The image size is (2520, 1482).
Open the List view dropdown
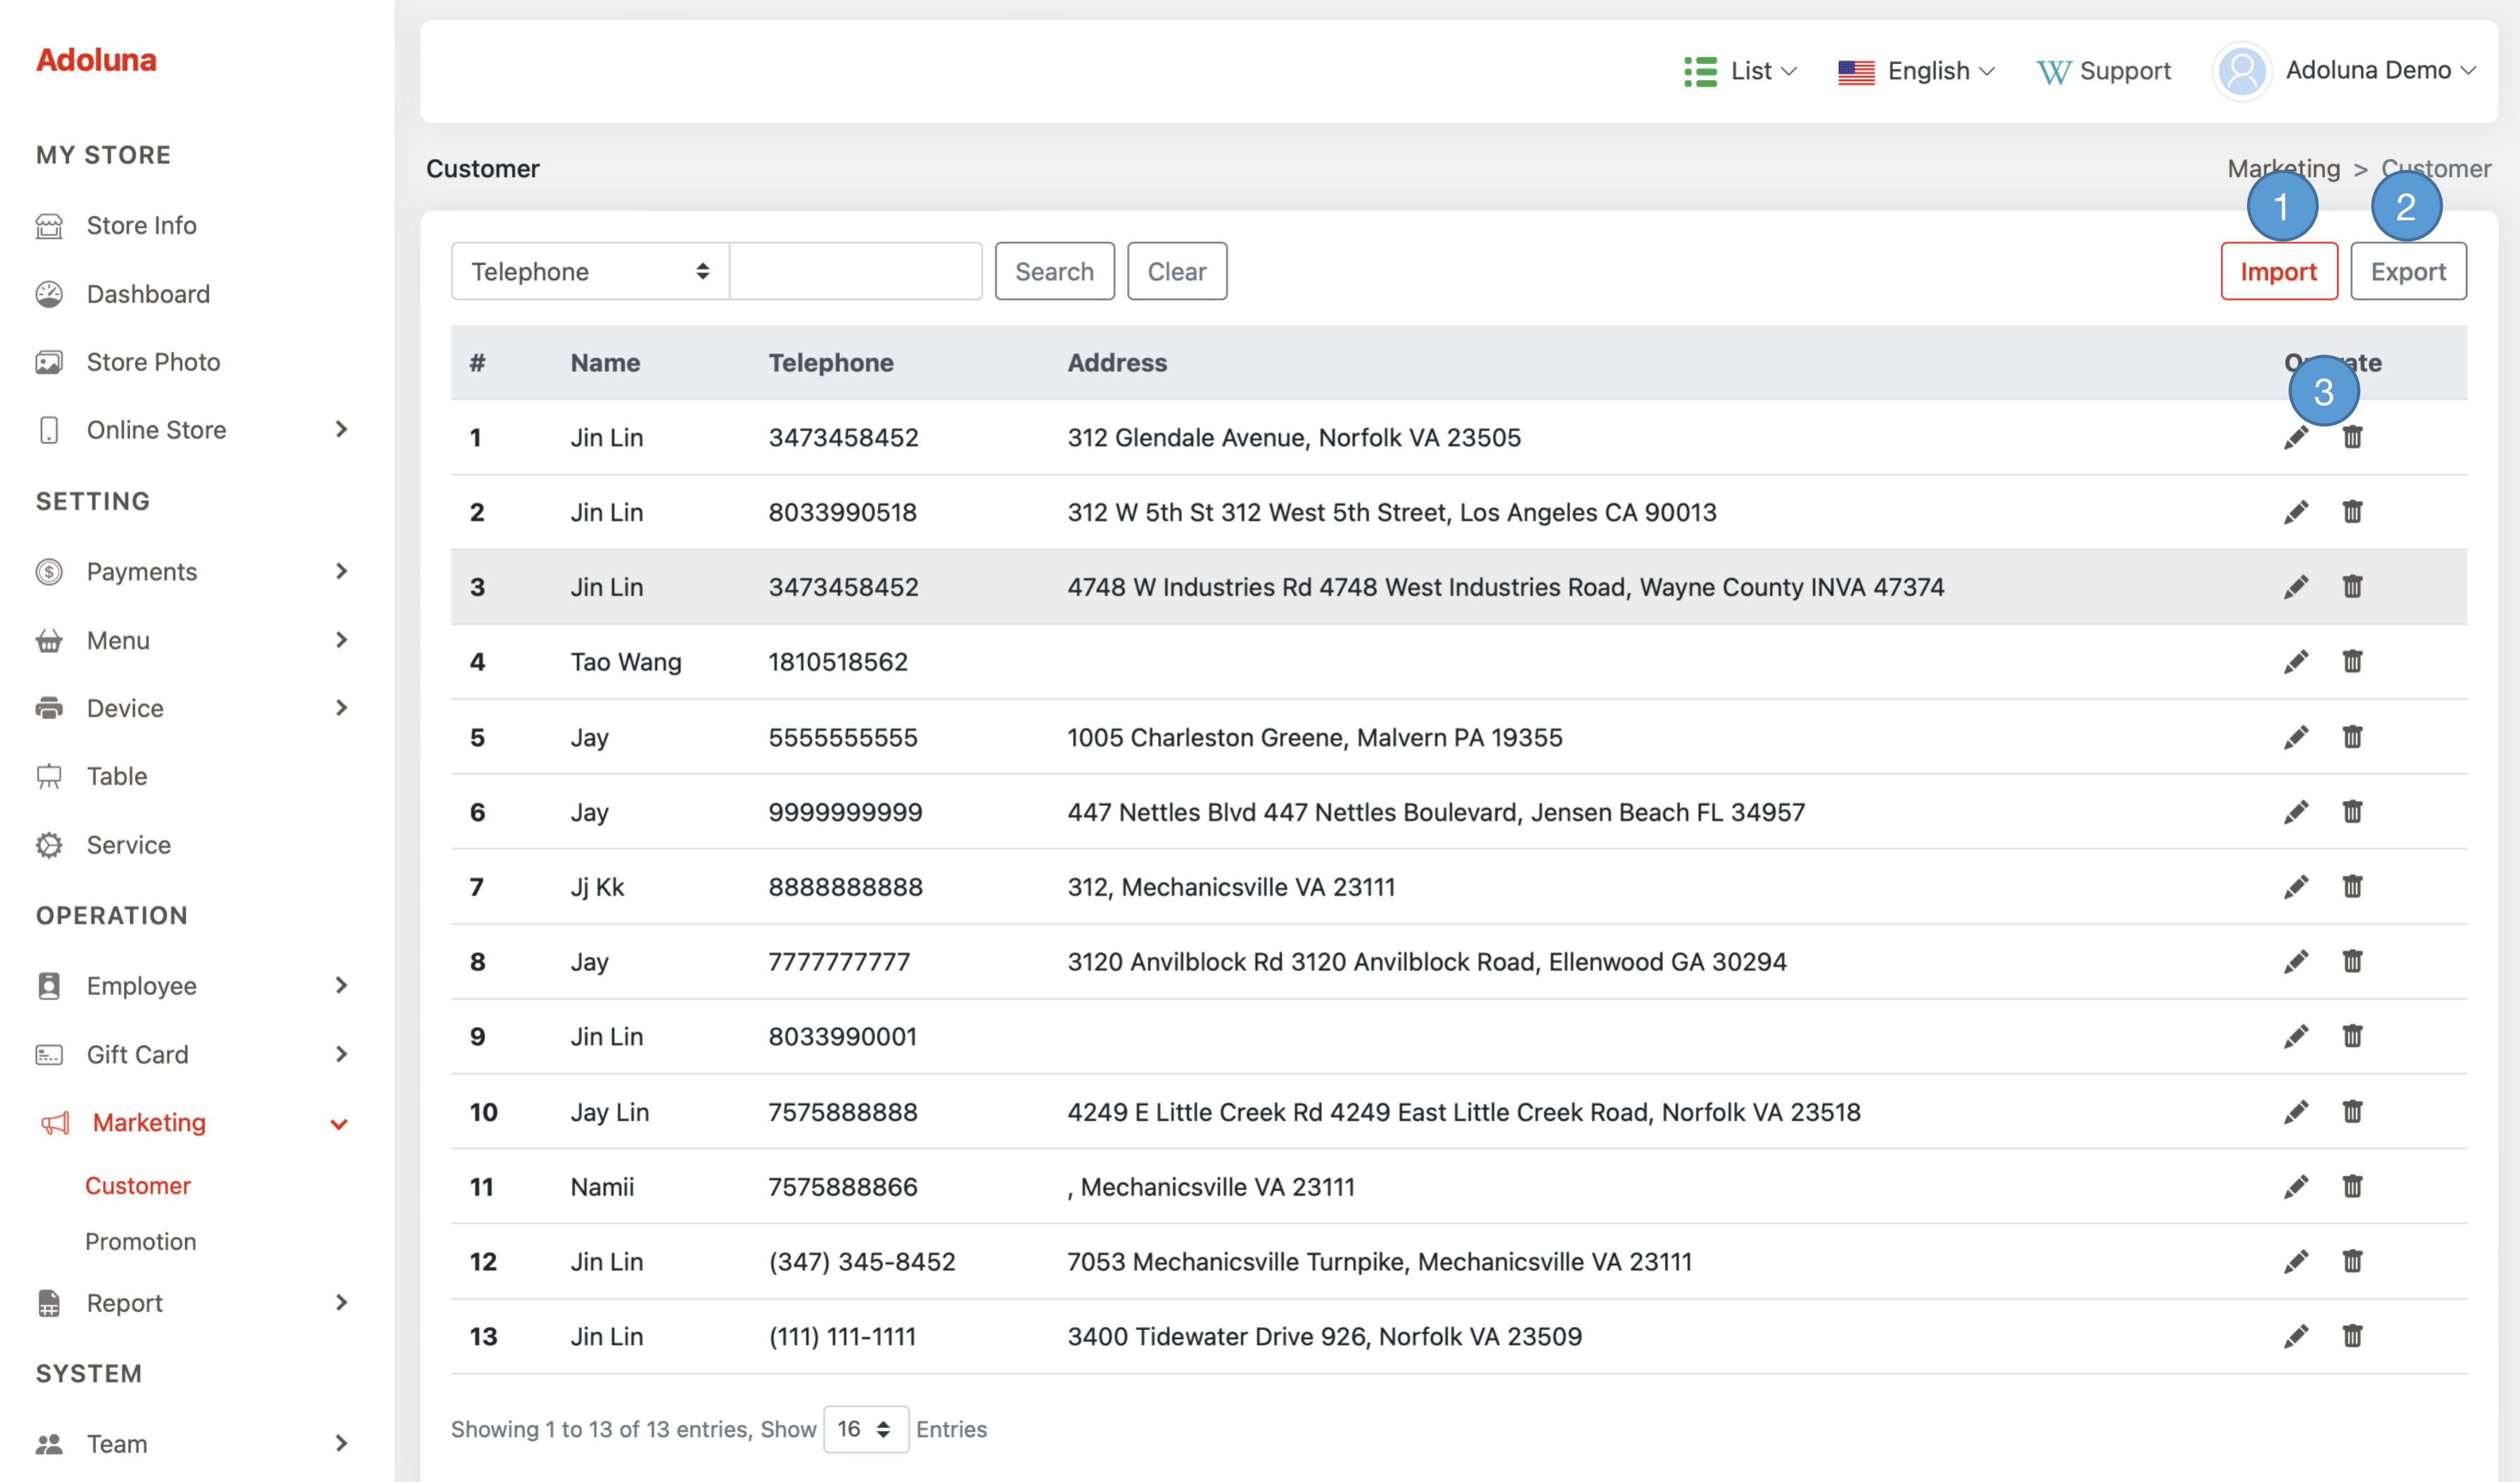point(1740,71)
